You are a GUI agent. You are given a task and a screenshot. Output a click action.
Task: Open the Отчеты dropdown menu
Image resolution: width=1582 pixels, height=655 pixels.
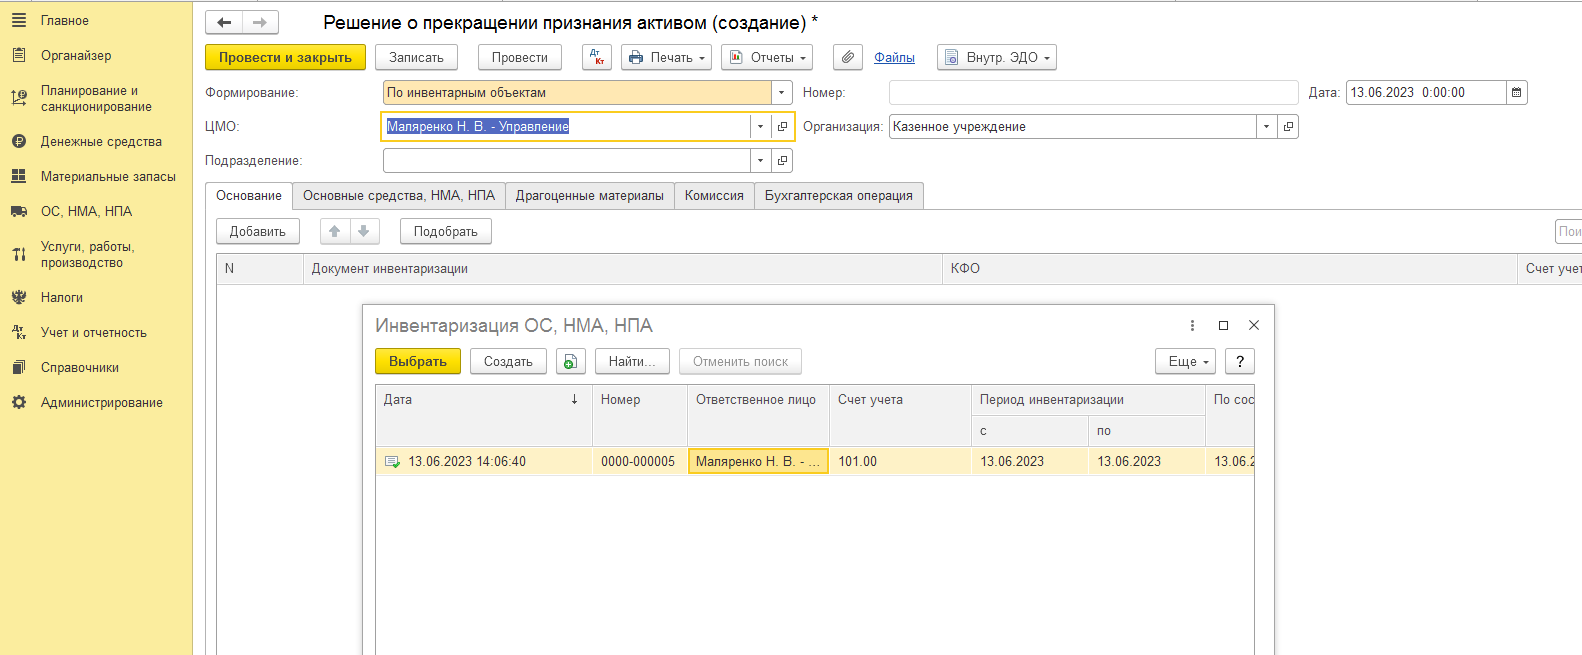(x=767, y=57)
